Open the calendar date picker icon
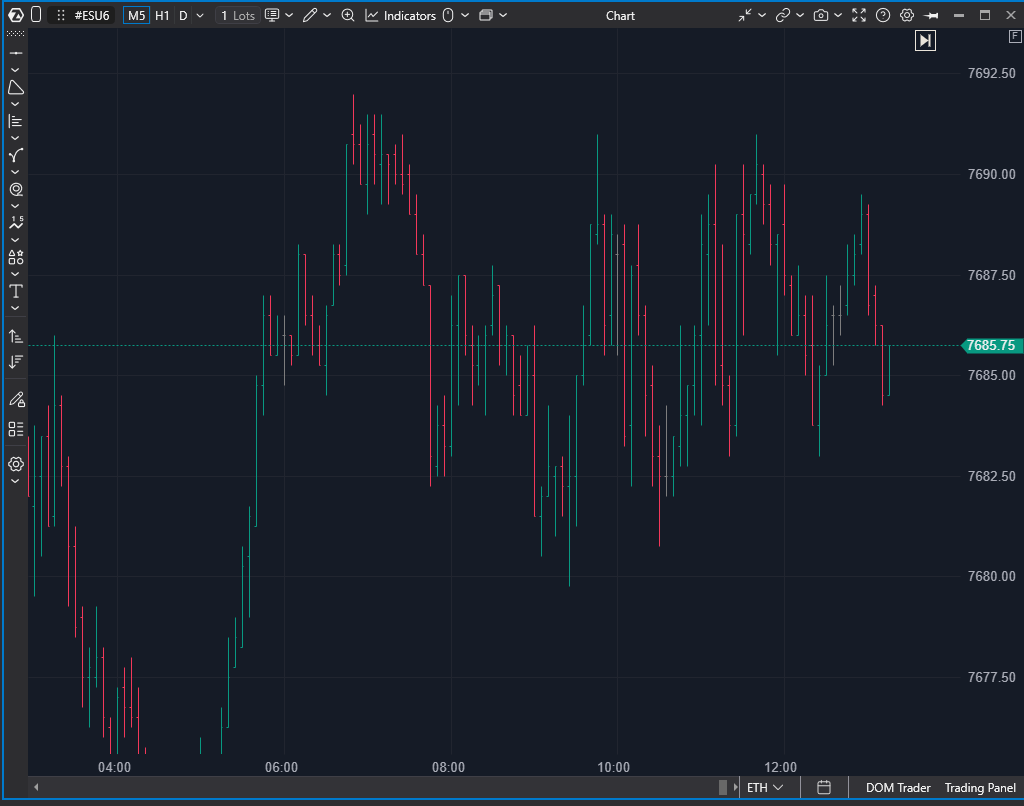The width and height of the screenshot is (1024, 806). pos(824,787)
